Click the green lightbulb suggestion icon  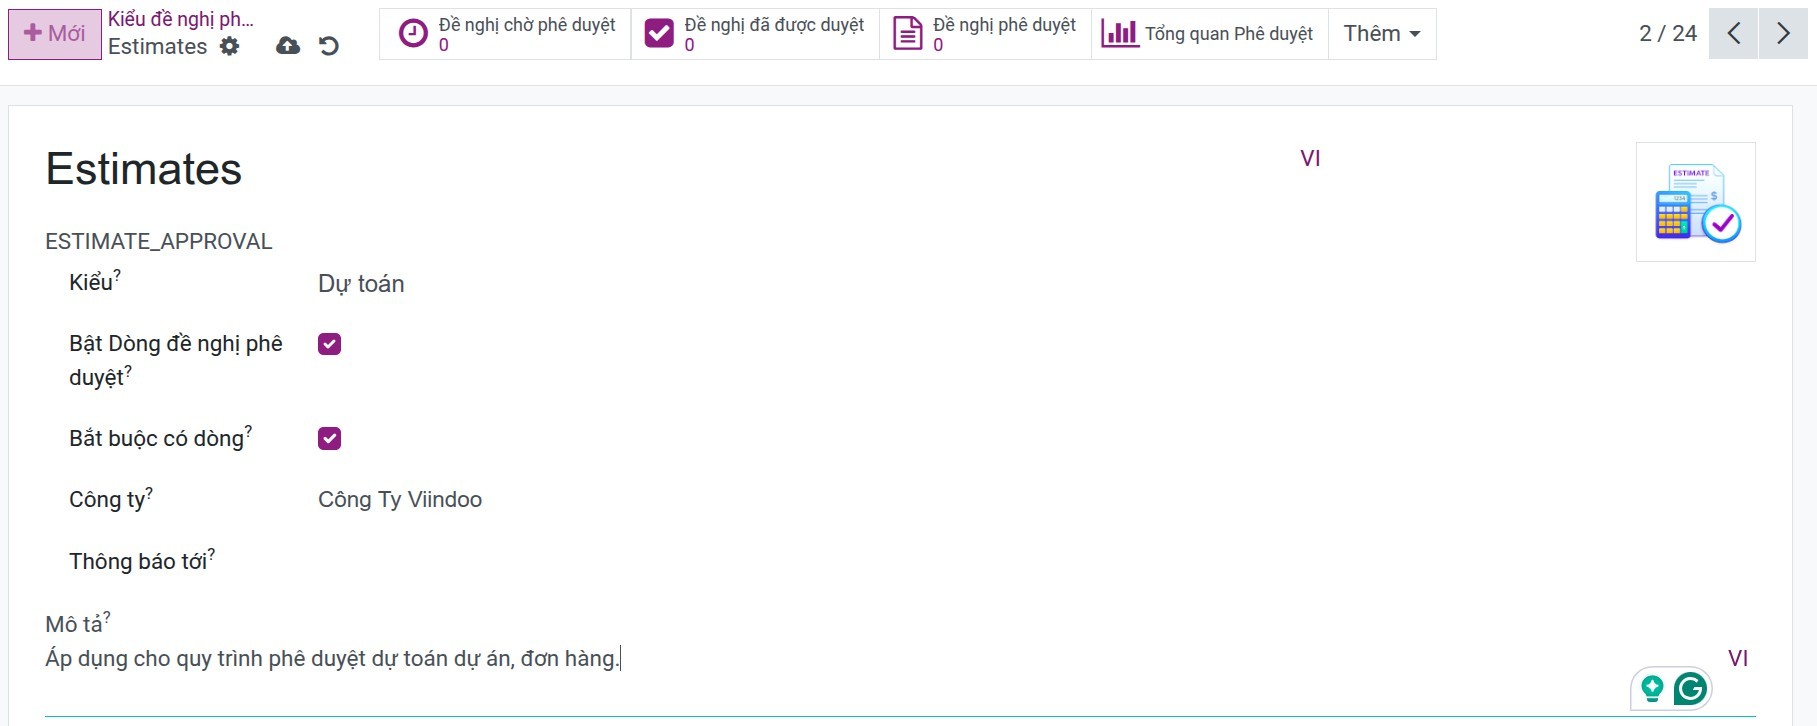click(x=1652, y=688)
